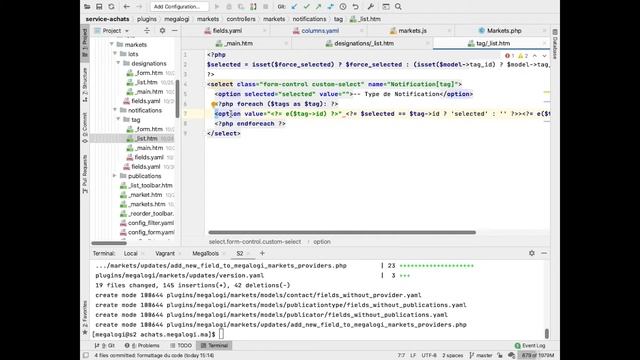Click the yellow warning indicator in editor corner
Image resolution: width=640 pixels, height=360 pixels.
523,56
